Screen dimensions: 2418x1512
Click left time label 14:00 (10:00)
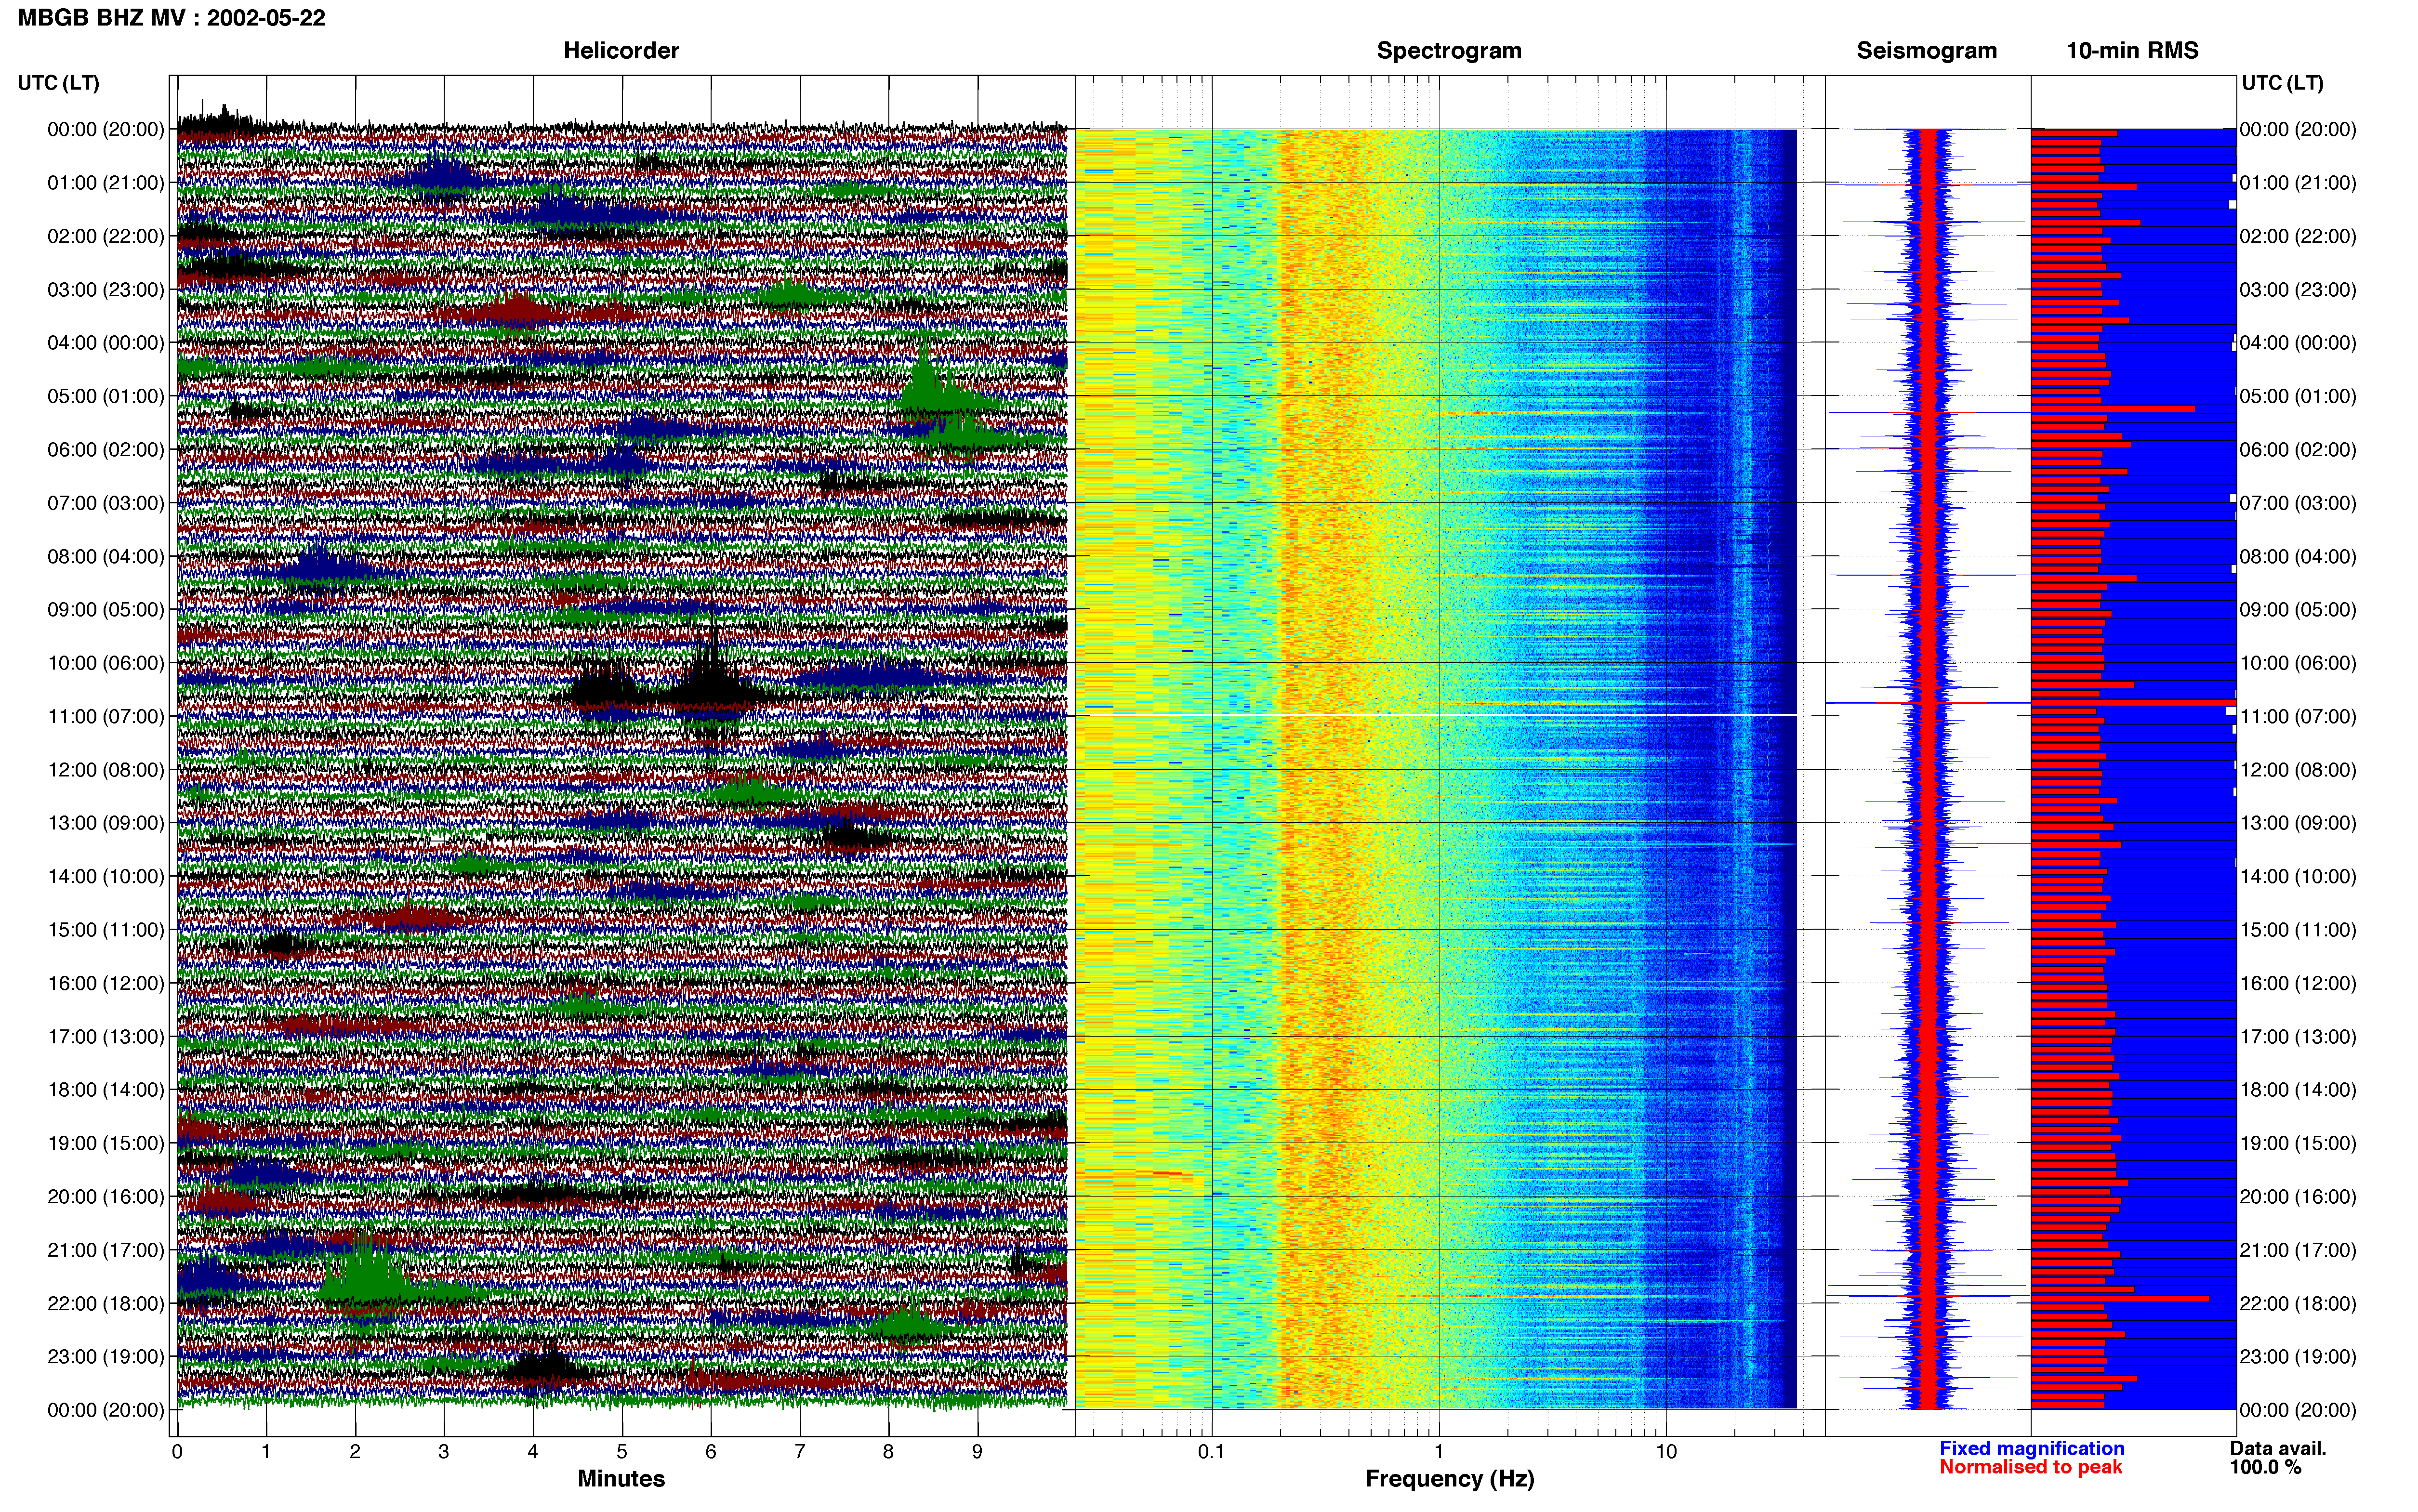106,876
